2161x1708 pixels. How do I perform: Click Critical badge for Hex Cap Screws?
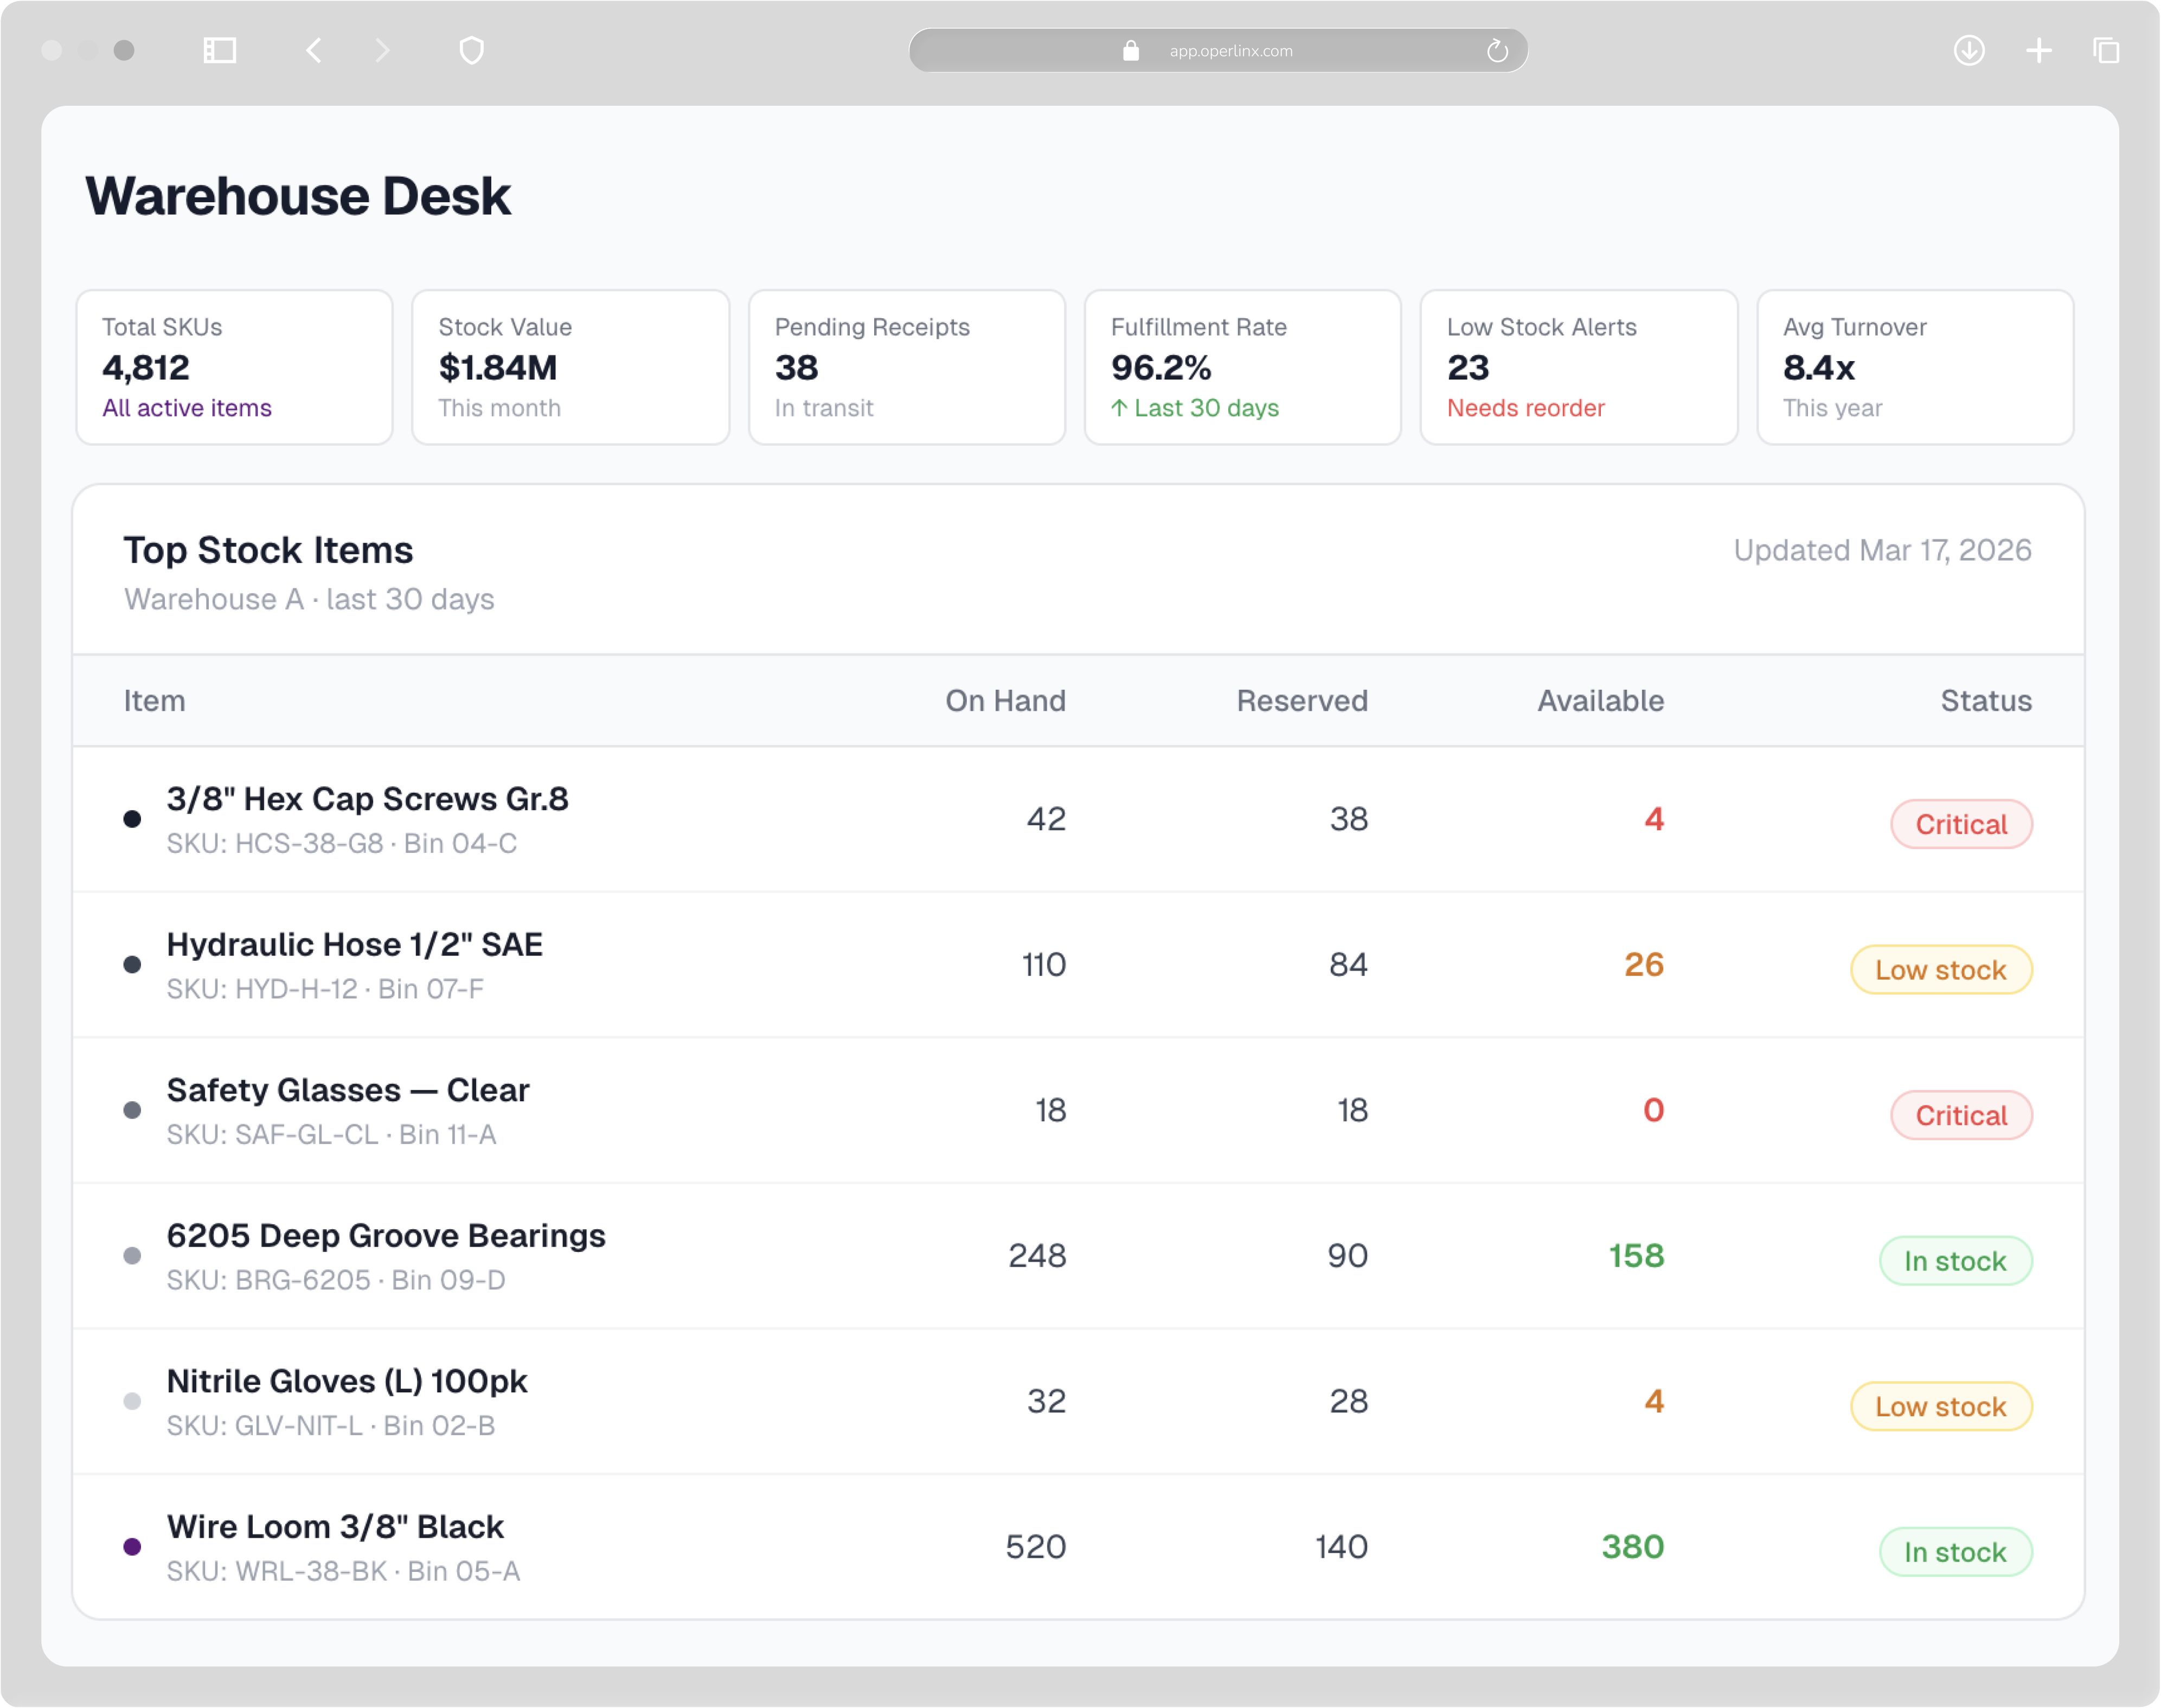click(x=1960, y=824)
